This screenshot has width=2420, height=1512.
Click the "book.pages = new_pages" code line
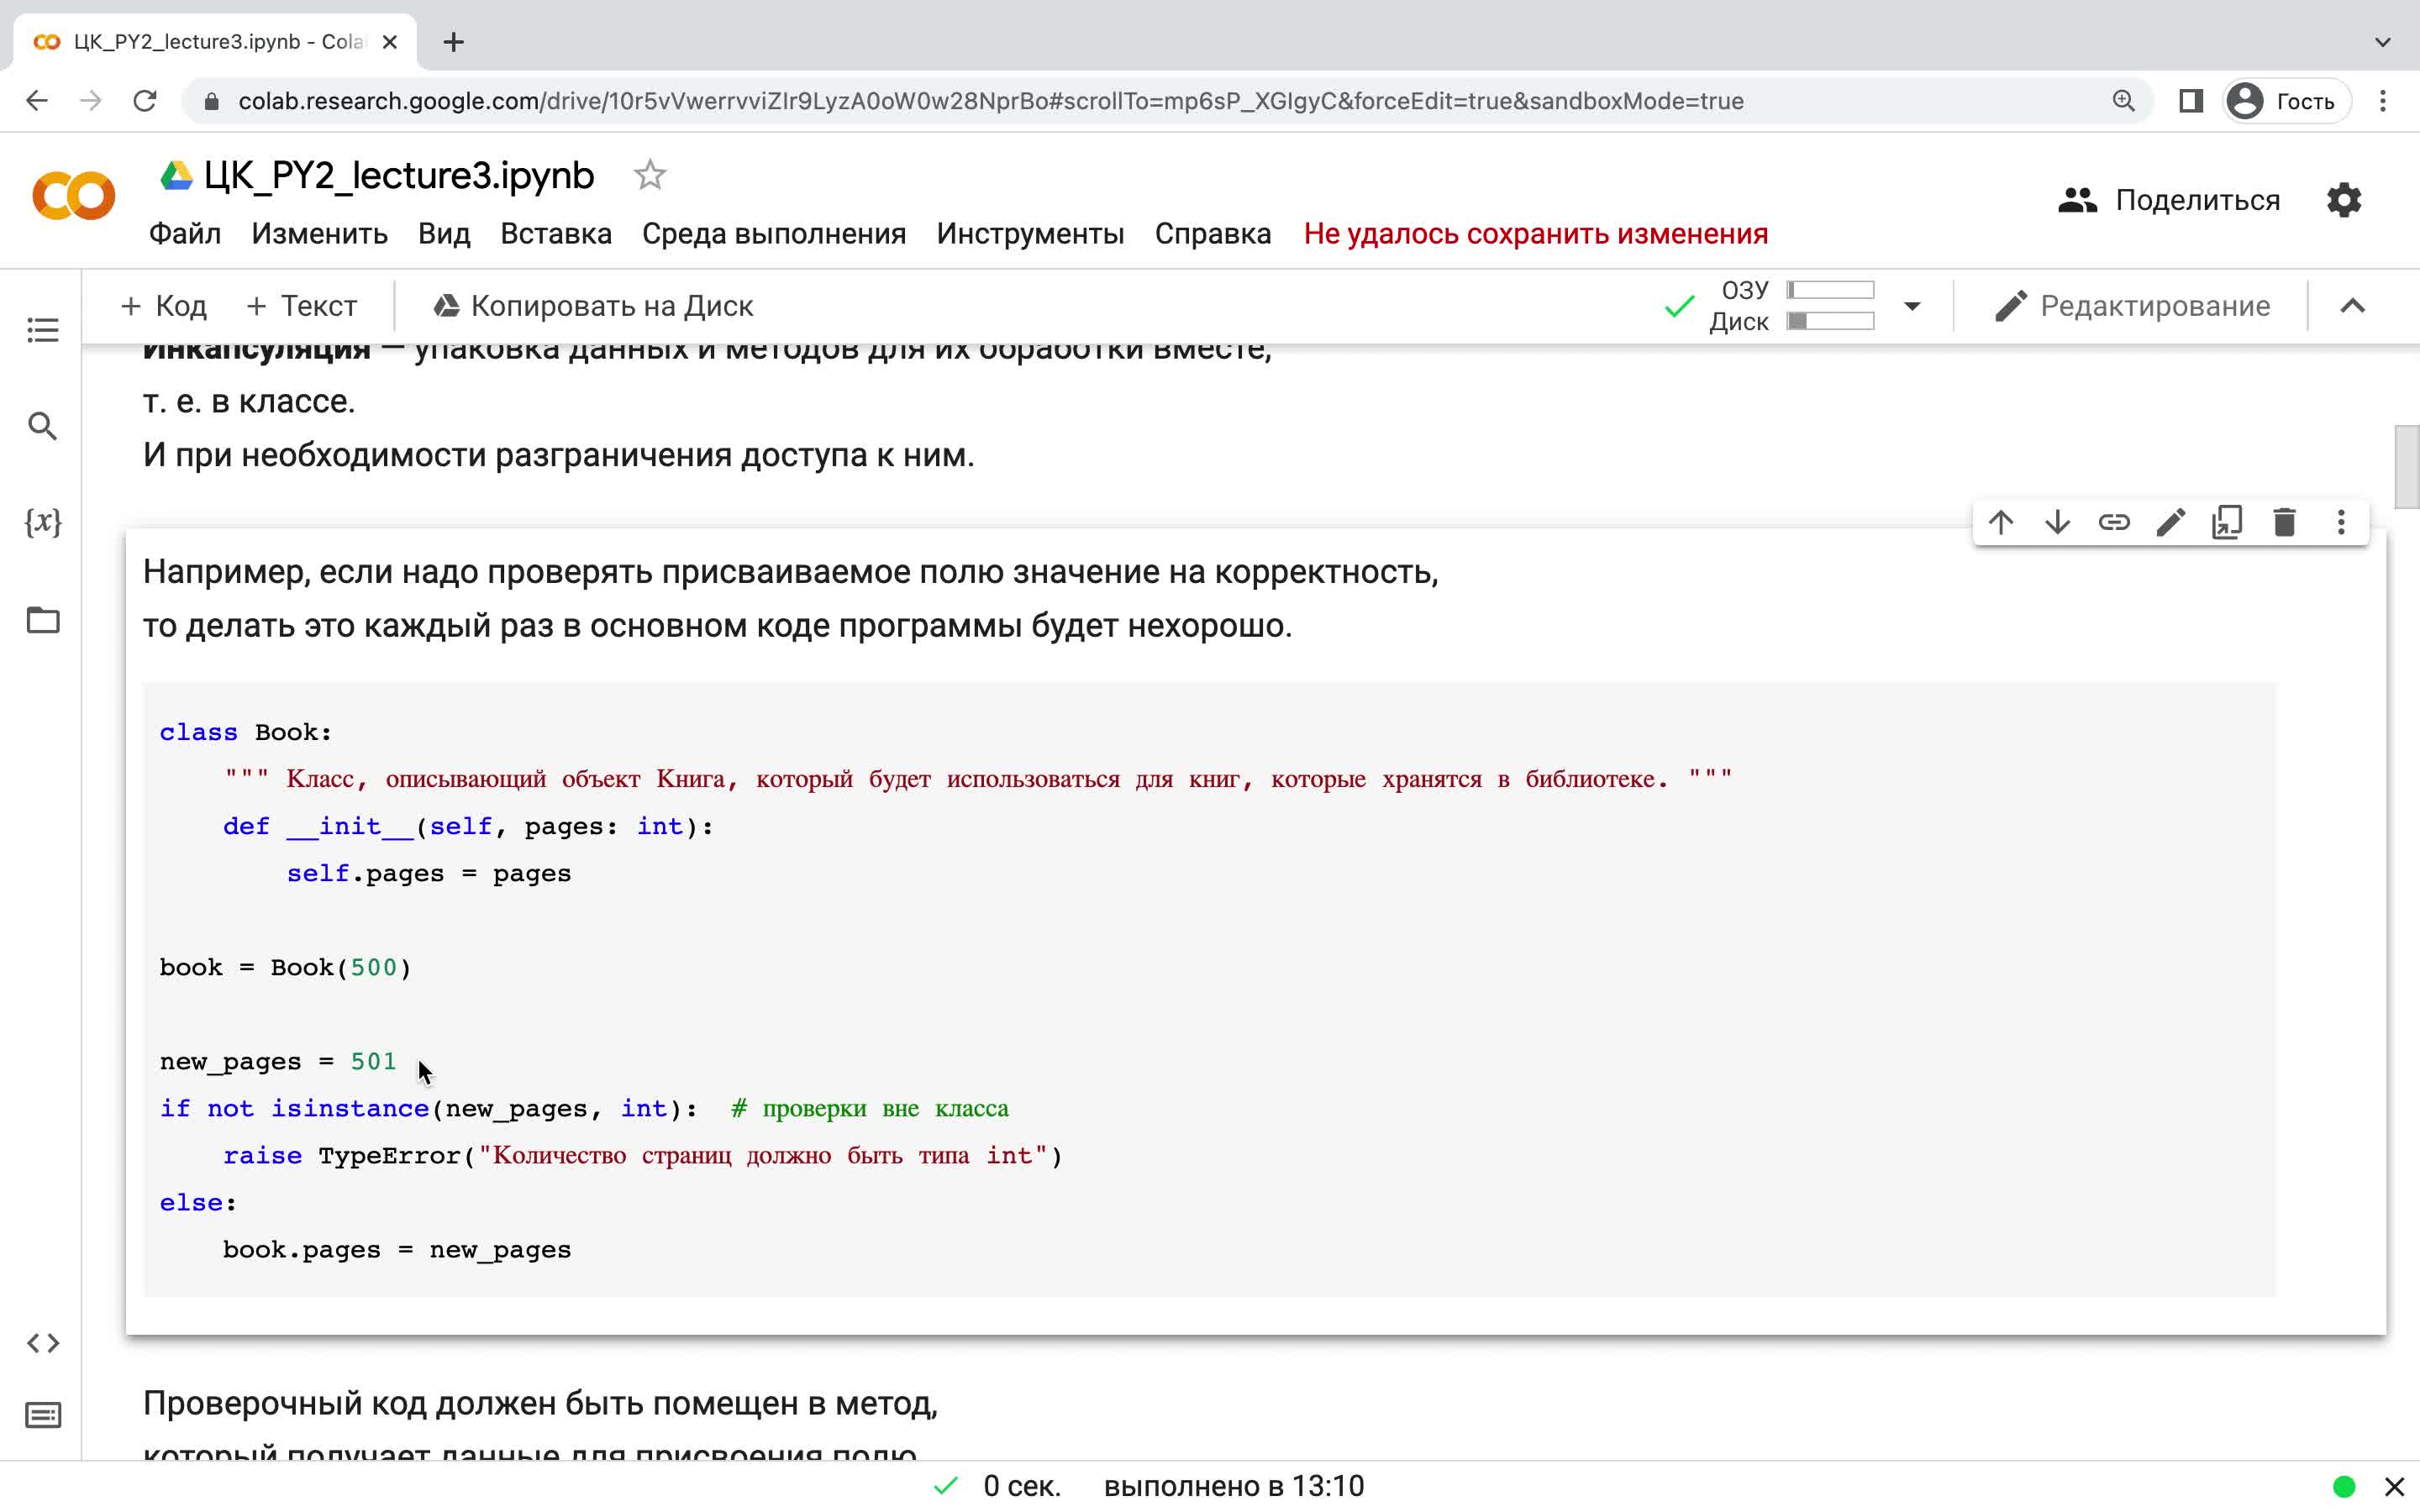coord(397,1249)
